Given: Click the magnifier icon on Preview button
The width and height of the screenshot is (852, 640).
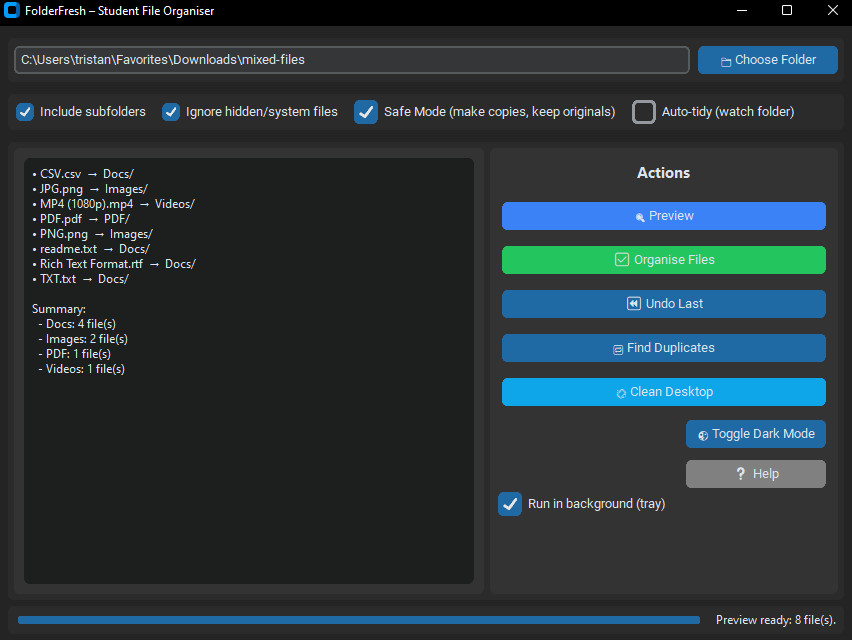Looking at the screenshot, I should (x=640, y=217).
